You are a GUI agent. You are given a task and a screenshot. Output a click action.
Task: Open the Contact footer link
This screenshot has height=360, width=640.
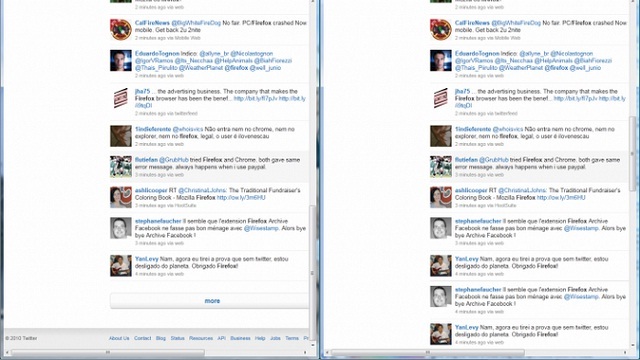tap(142, 338)
